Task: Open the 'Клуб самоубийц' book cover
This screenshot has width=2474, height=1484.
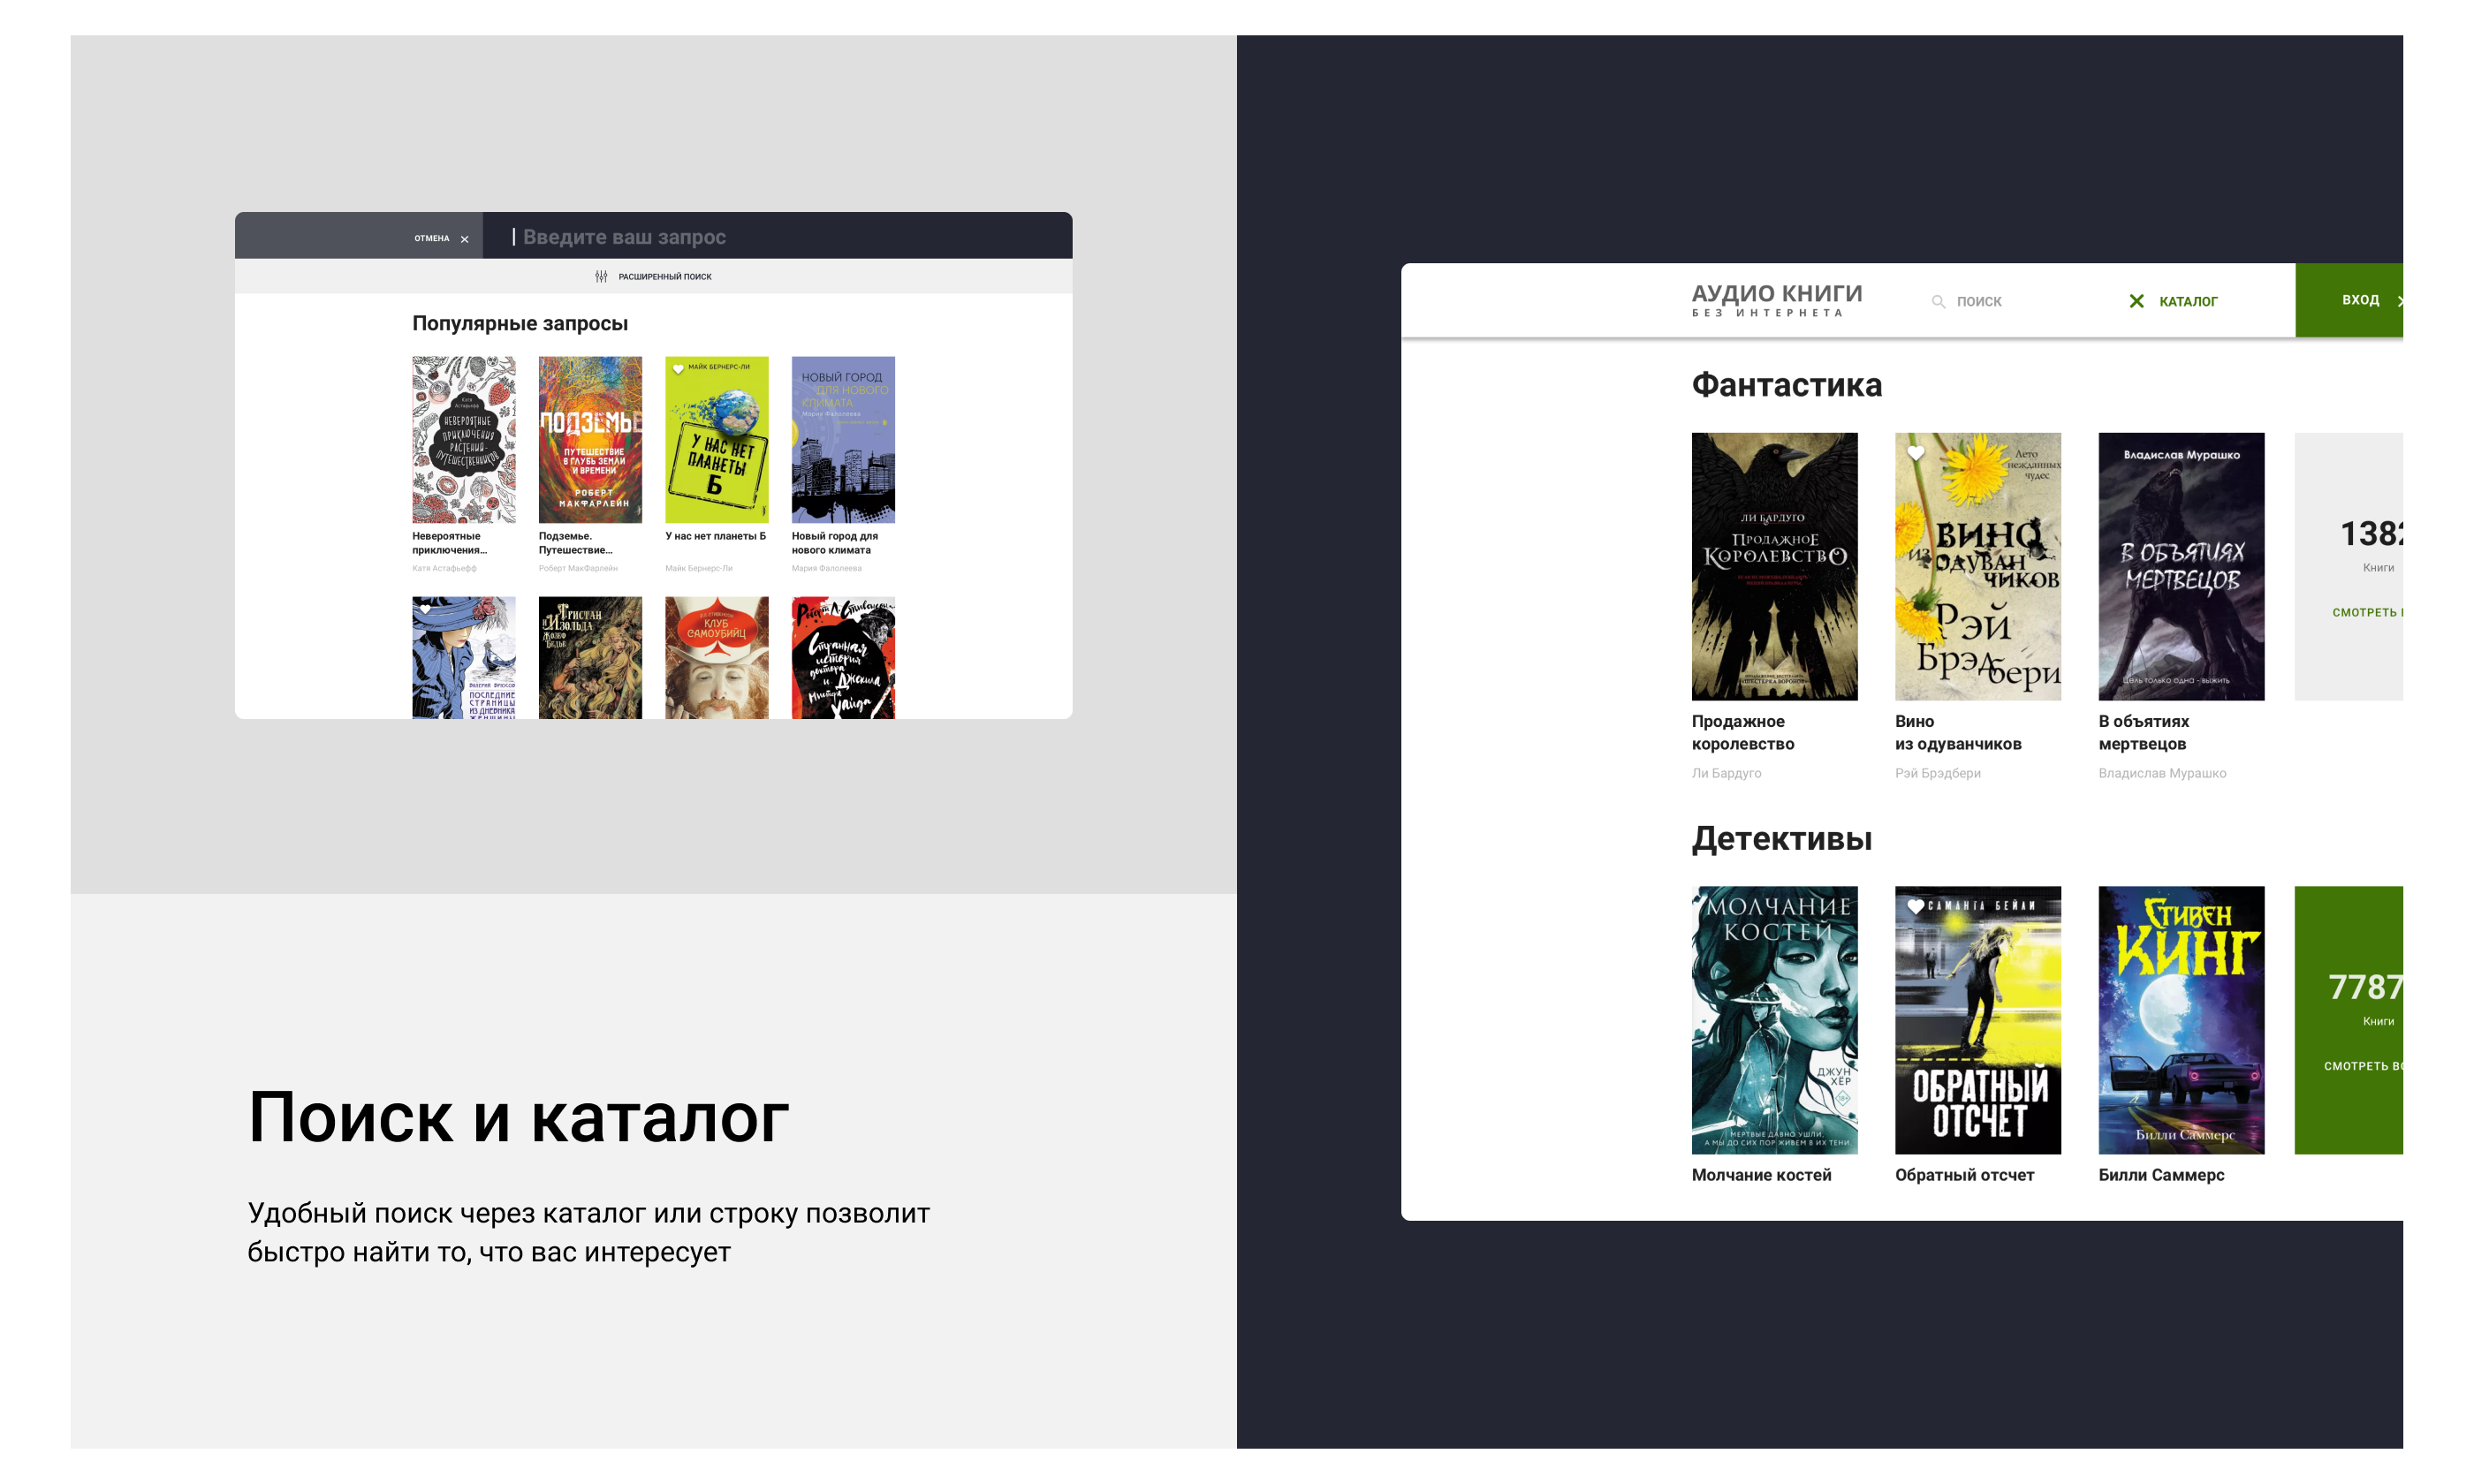Action: [717, 658]
